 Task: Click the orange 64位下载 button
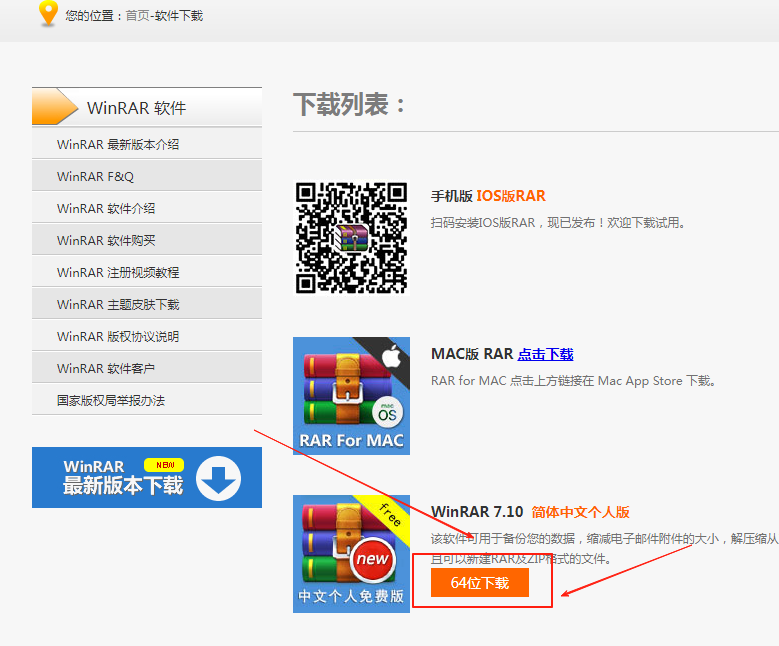click(x=479, y=582)
